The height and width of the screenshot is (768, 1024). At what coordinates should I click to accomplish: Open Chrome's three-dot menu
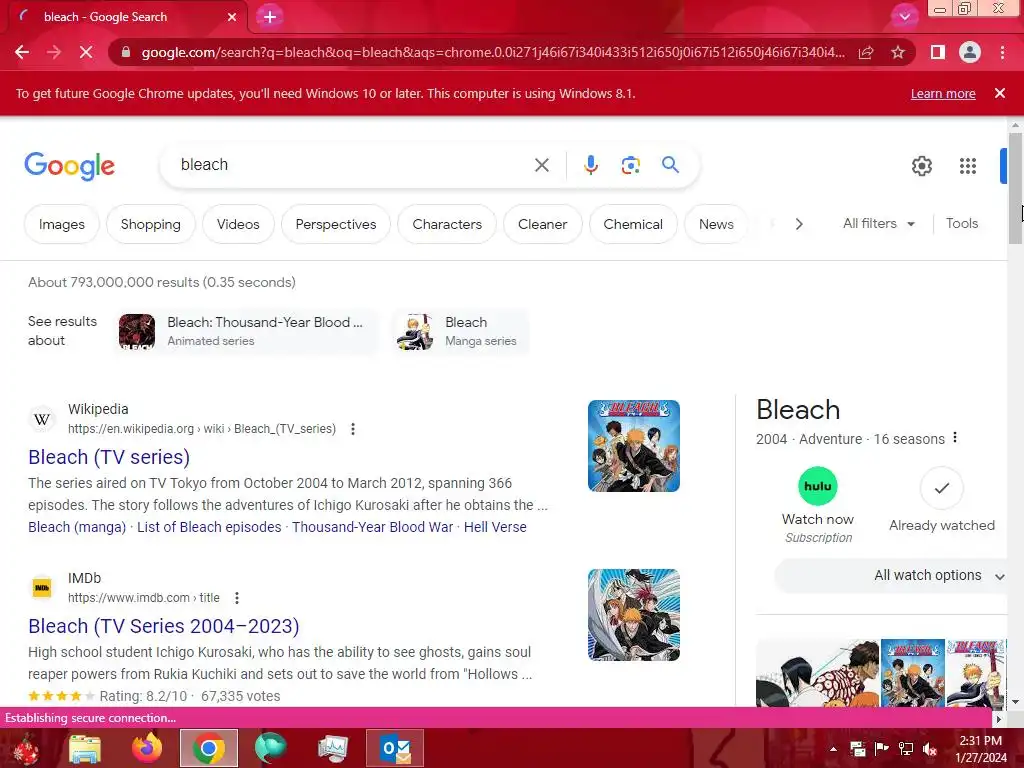pyautogui.click(x=1002, y=52)
